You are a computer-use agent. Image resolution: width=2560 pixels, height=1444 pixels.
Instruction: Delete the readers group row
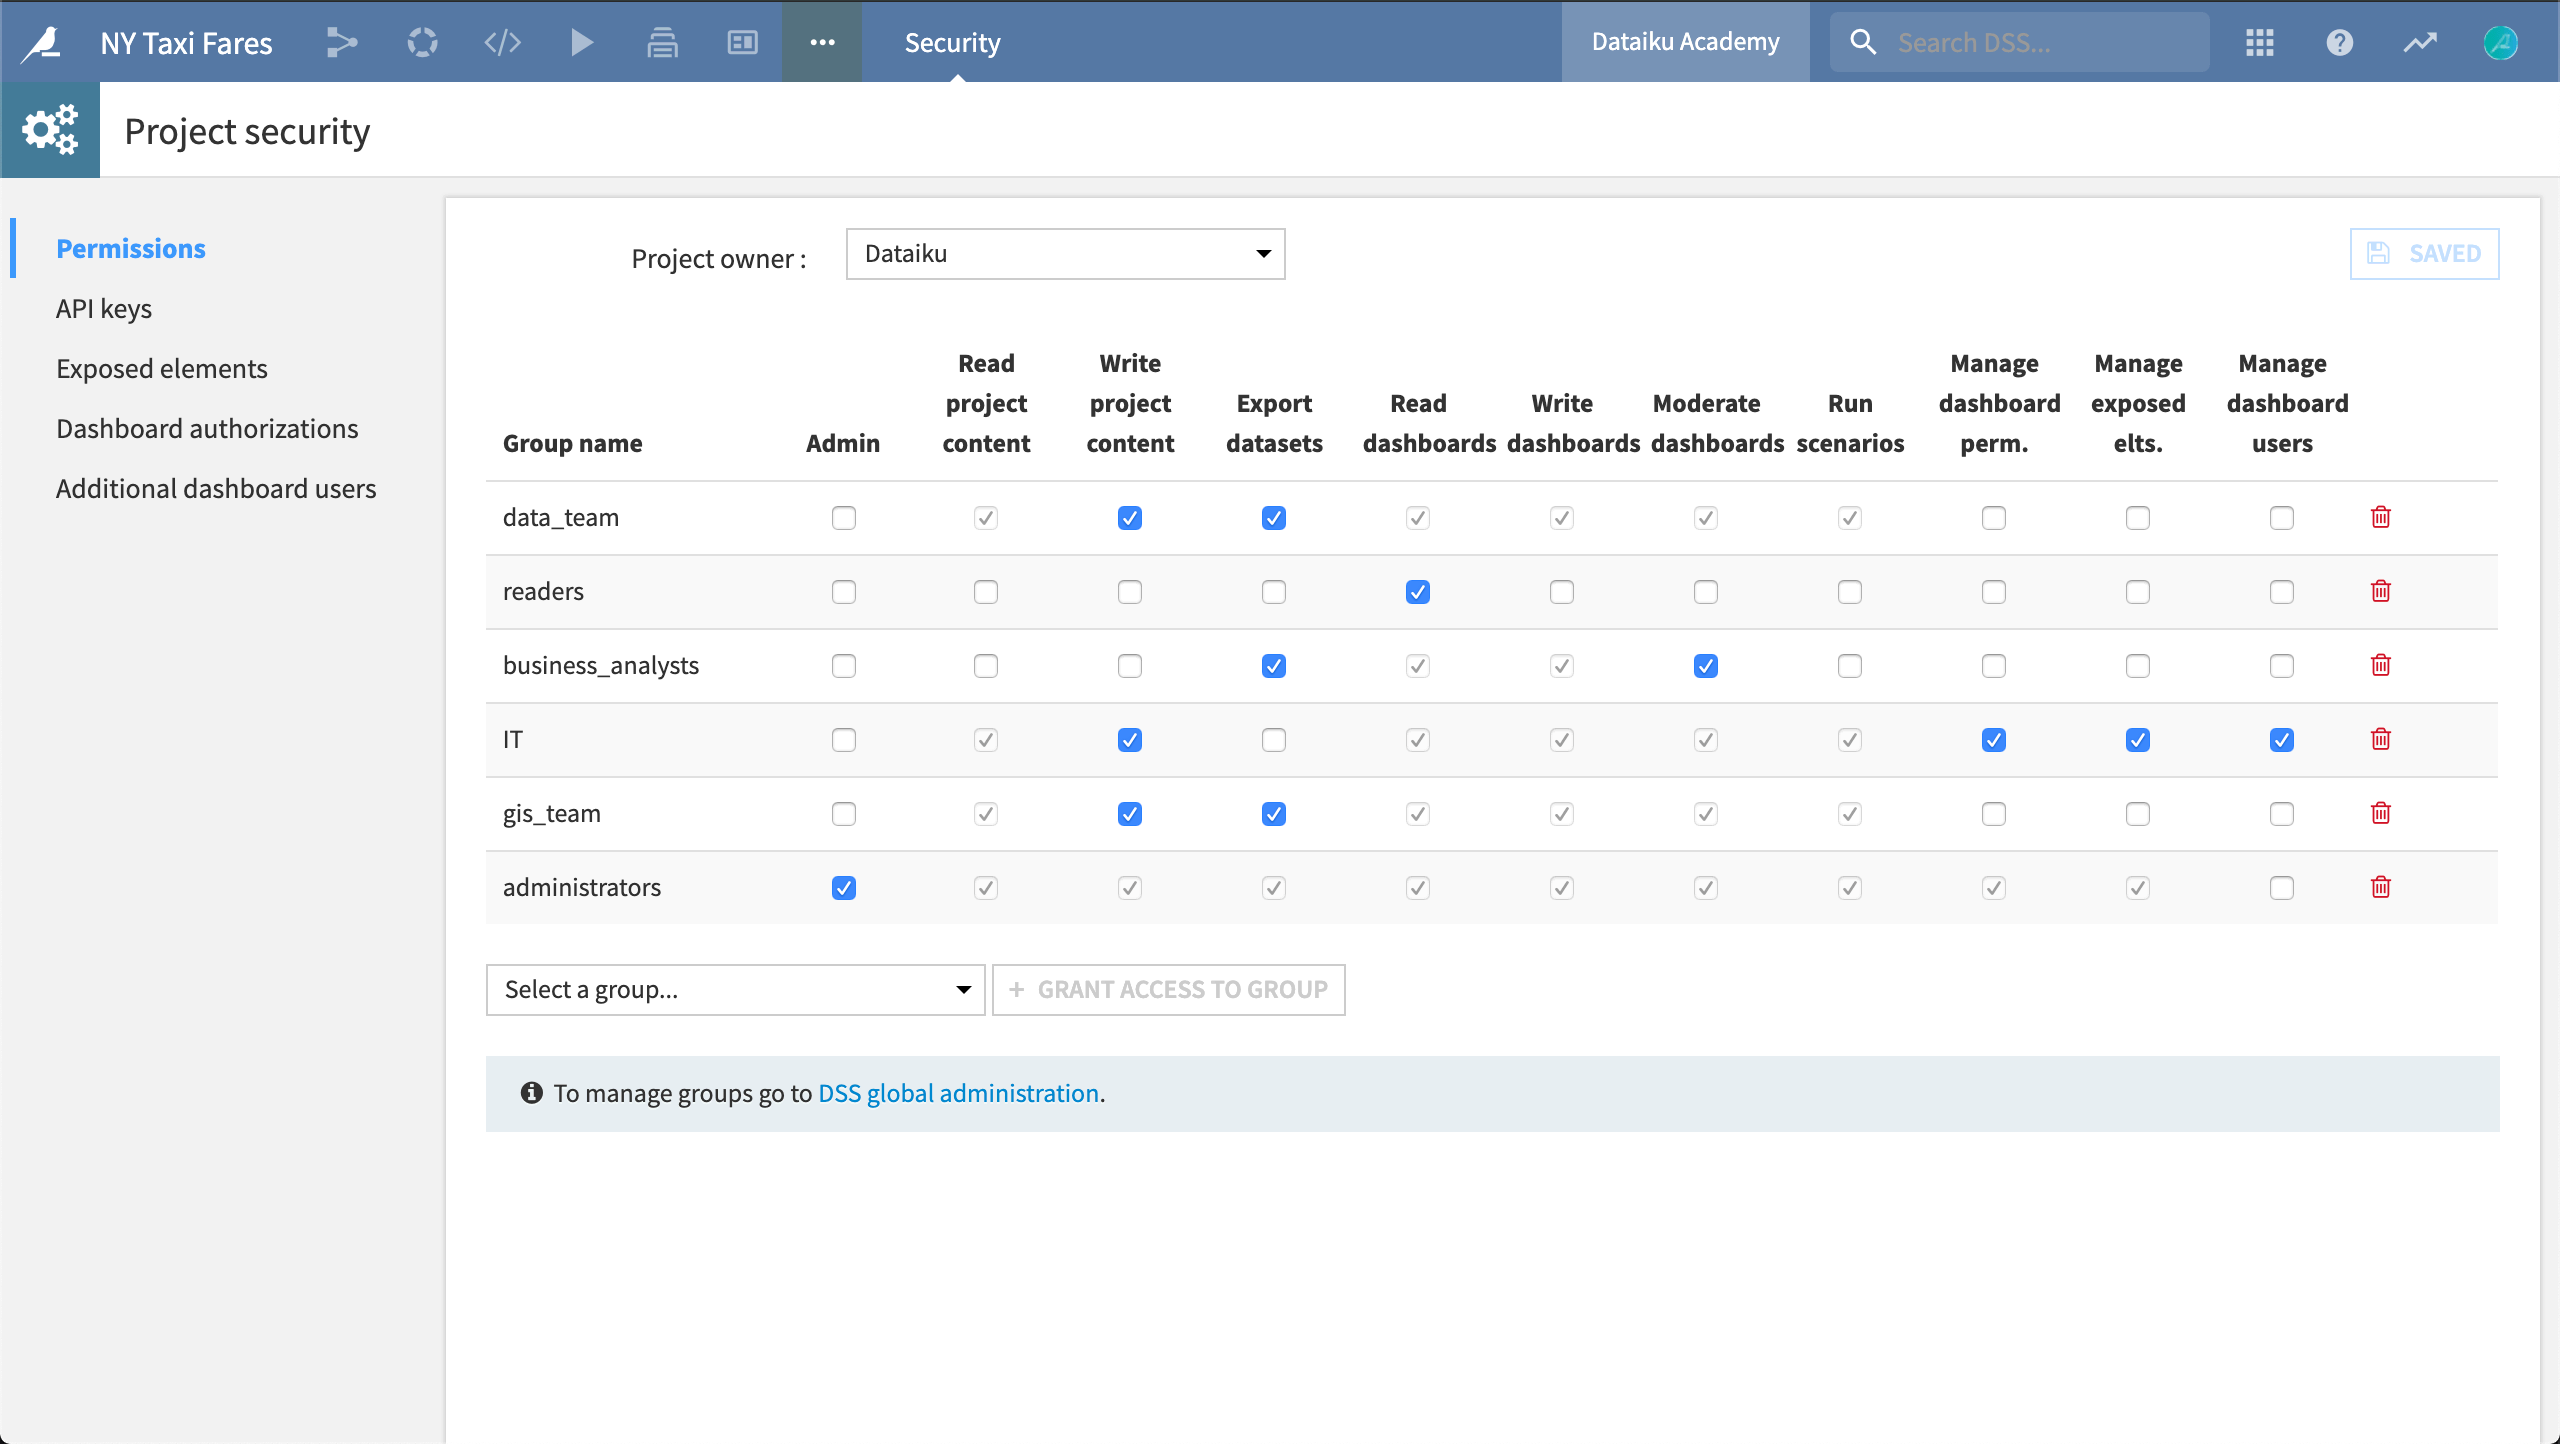coord(2381,591)
